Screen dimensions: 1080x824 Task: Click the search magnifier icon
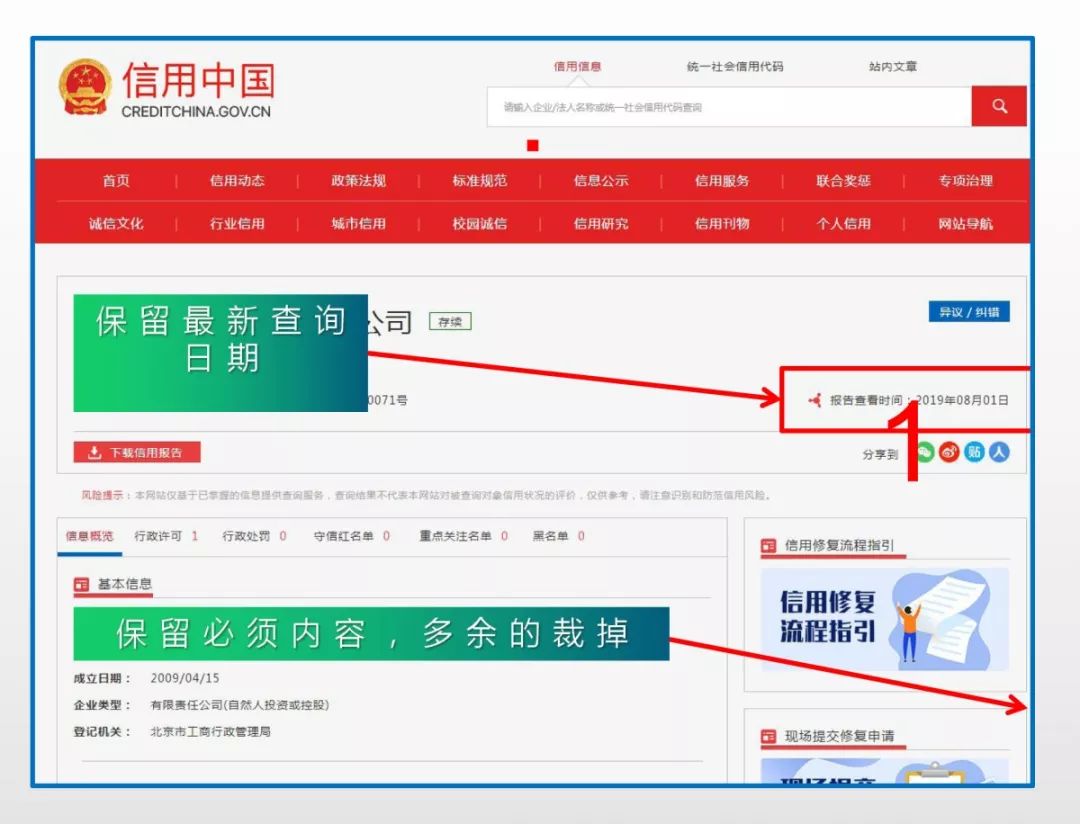998,105
